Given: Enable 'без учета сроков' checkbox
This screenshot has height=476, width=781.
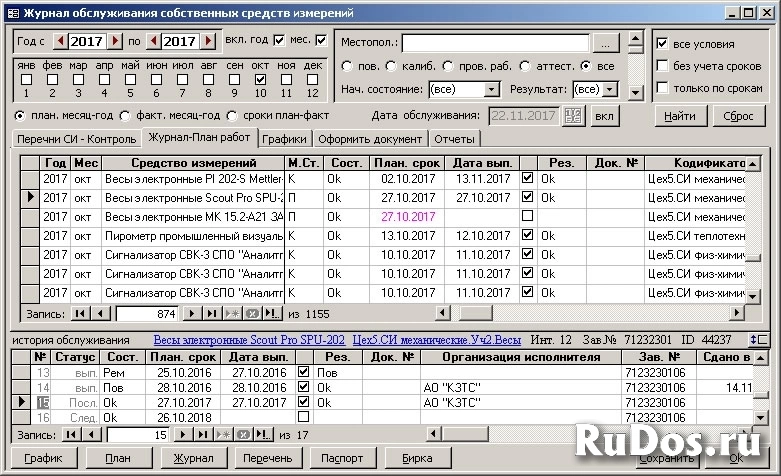Looking at the screenshot, I should click(x=661, y=66).
